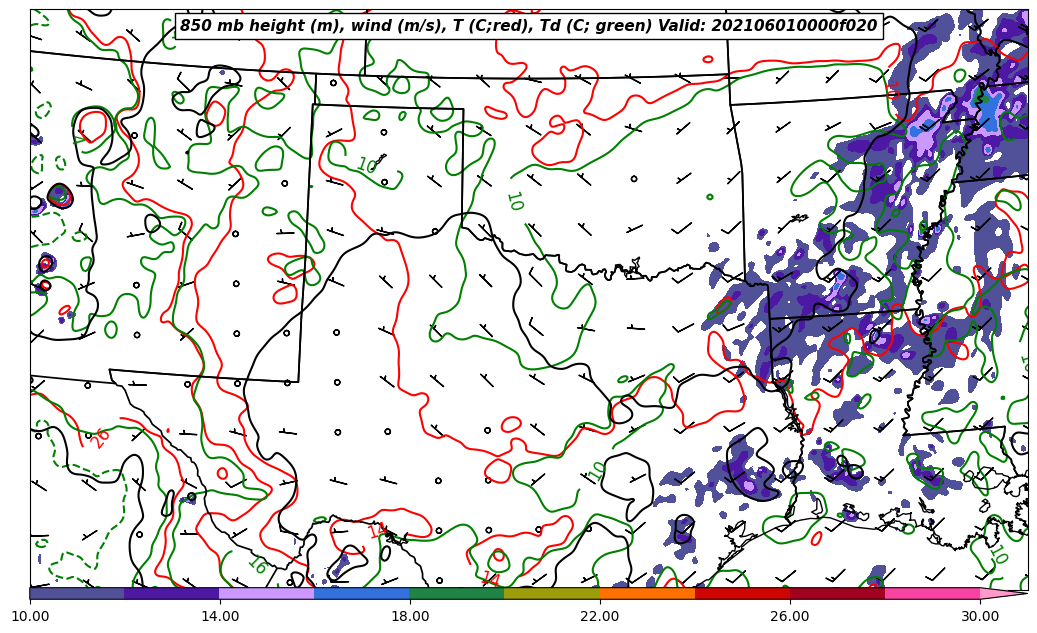Click the slate-blue 10–12 colorbar segment
1037x633 pixels.
77,593
